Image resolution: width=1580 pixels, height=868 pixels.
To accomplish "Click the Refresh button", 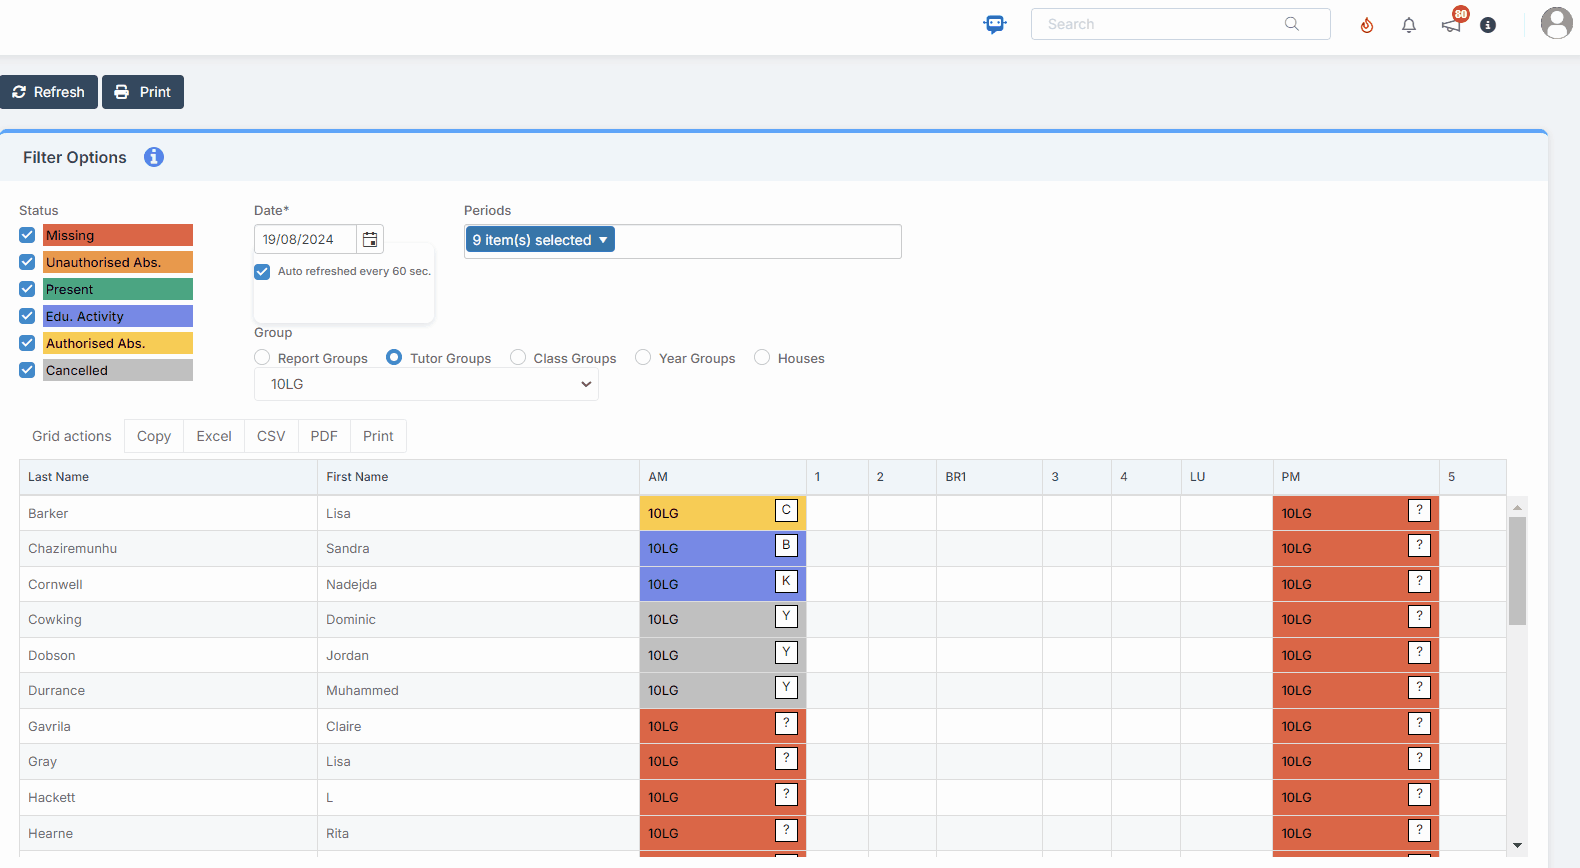I will click(49, 92).
